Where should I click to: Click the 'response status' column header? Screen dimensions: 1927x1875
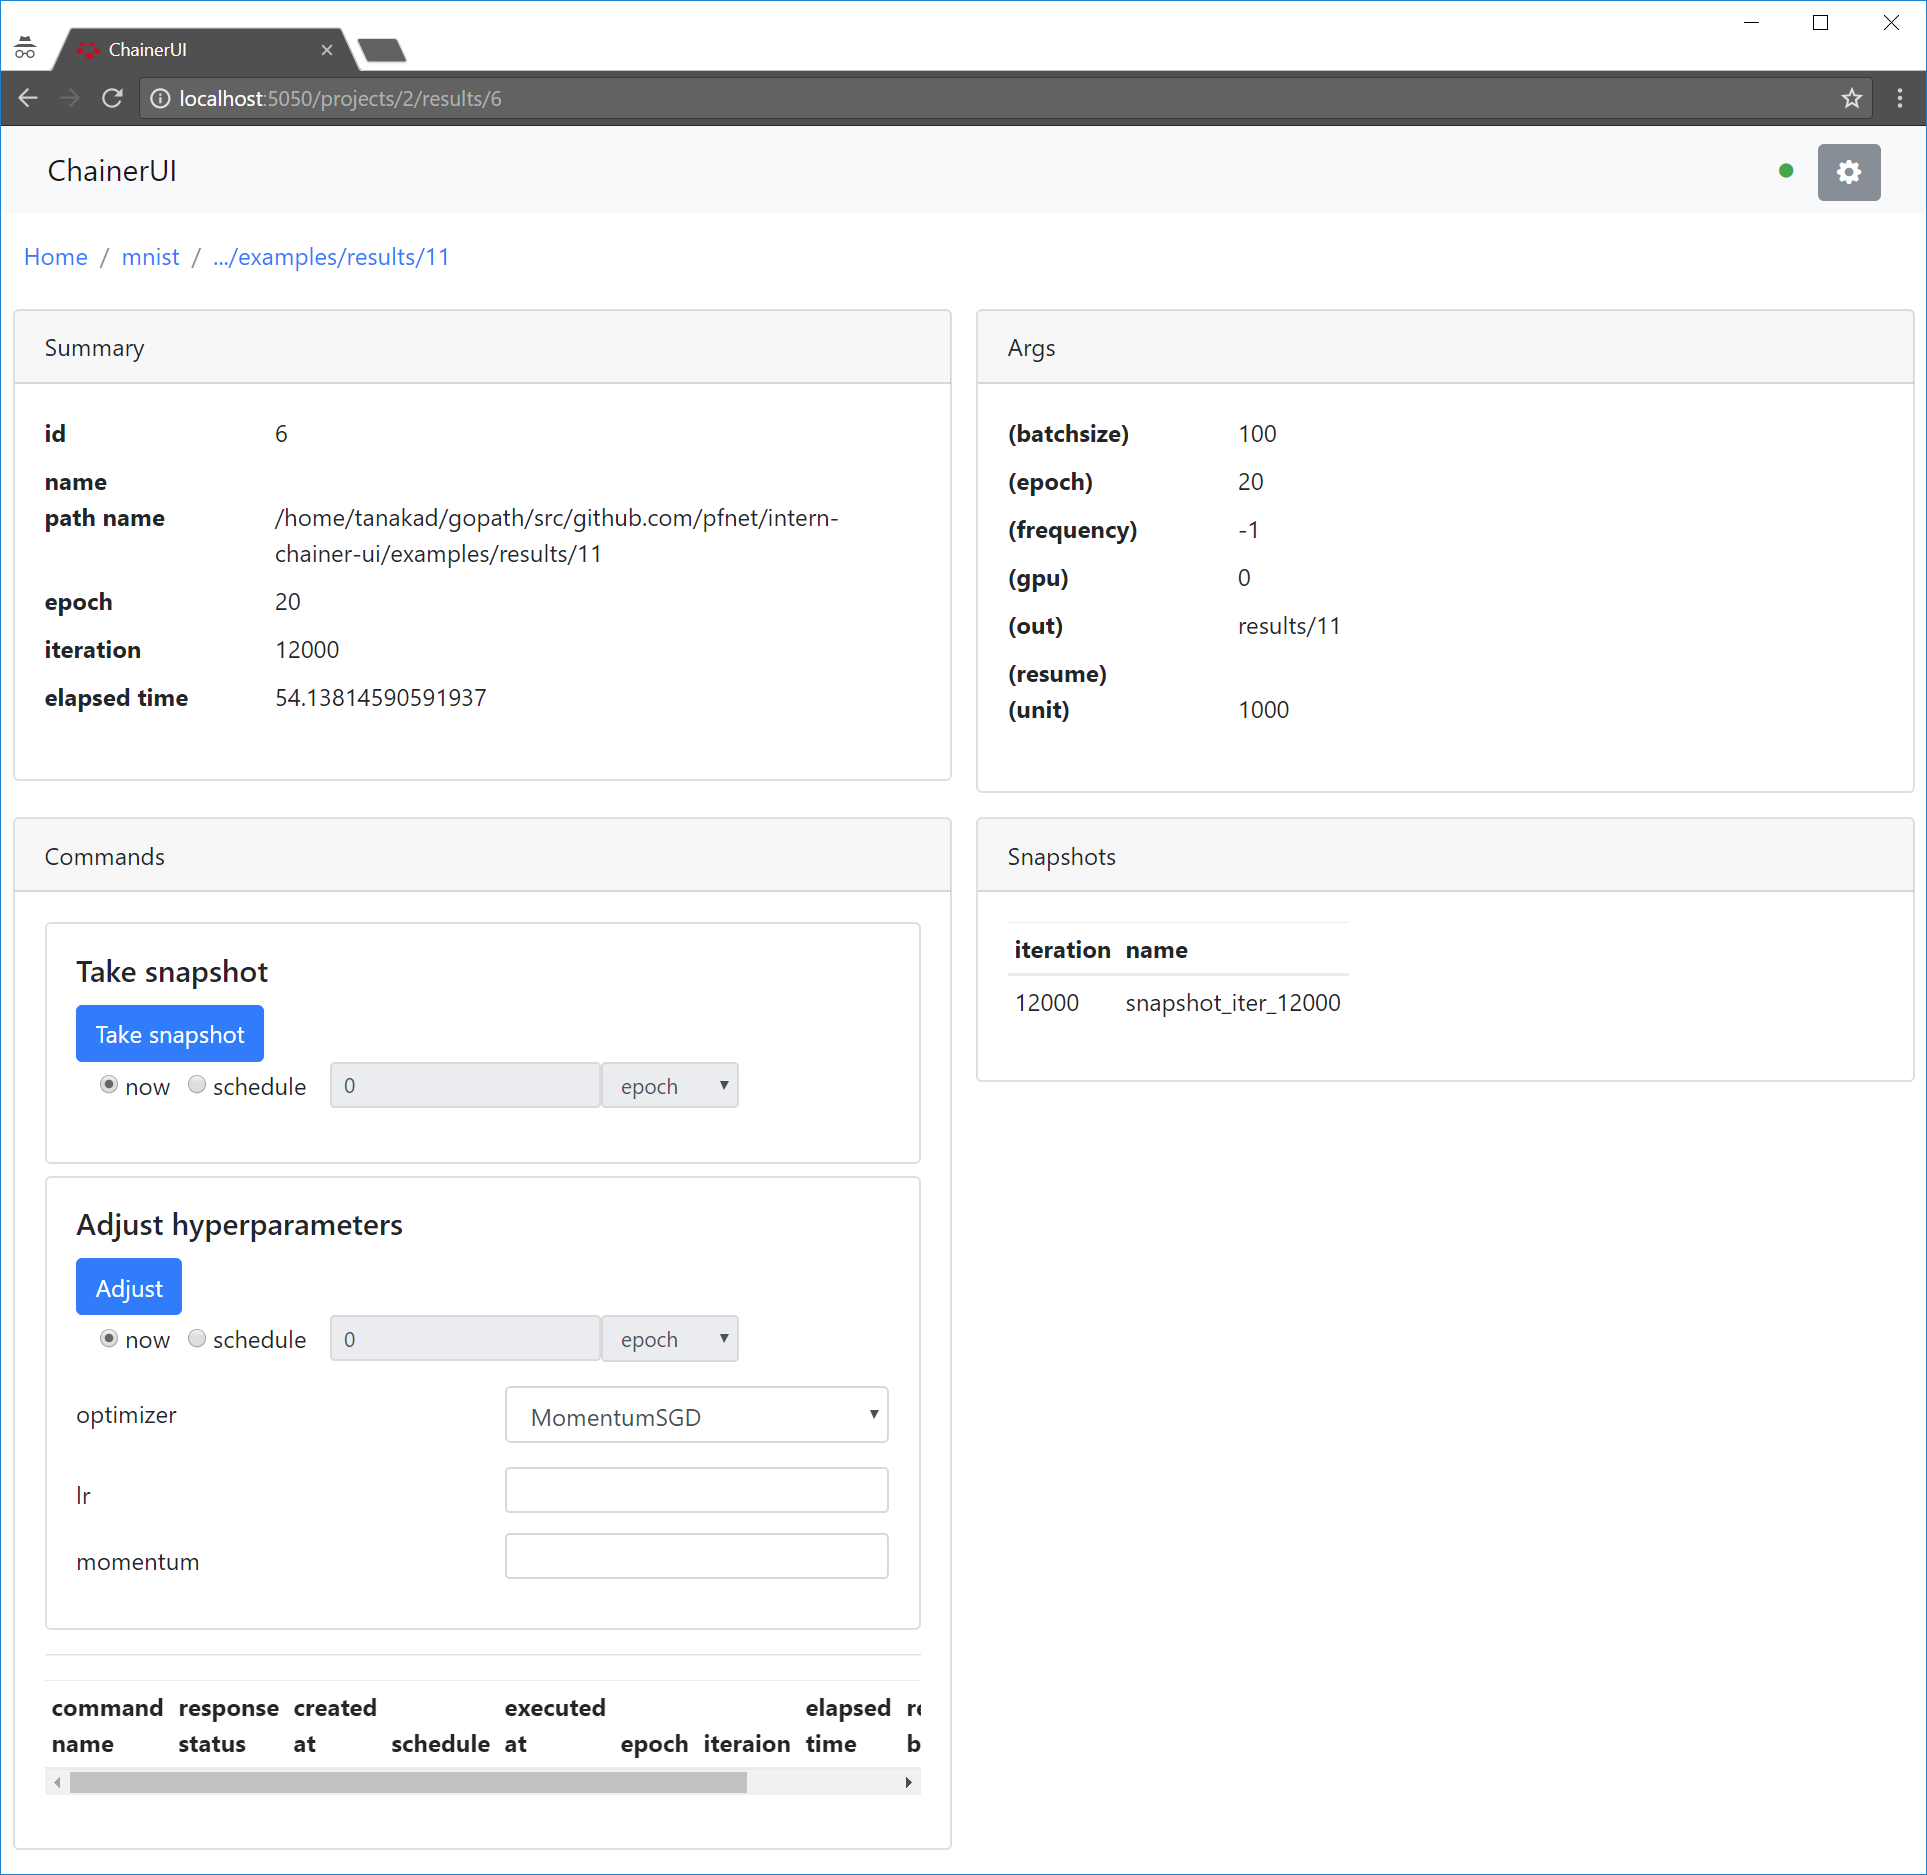(x=228, y=1726)
